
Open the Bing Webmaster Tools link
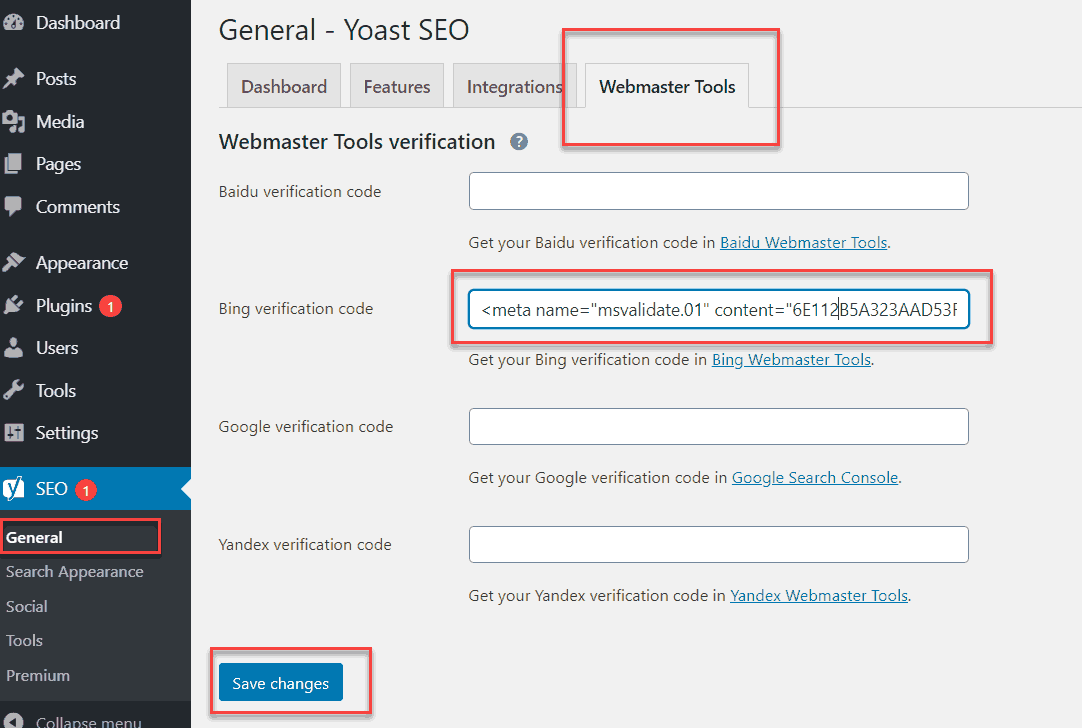click(x=791, y=359)
